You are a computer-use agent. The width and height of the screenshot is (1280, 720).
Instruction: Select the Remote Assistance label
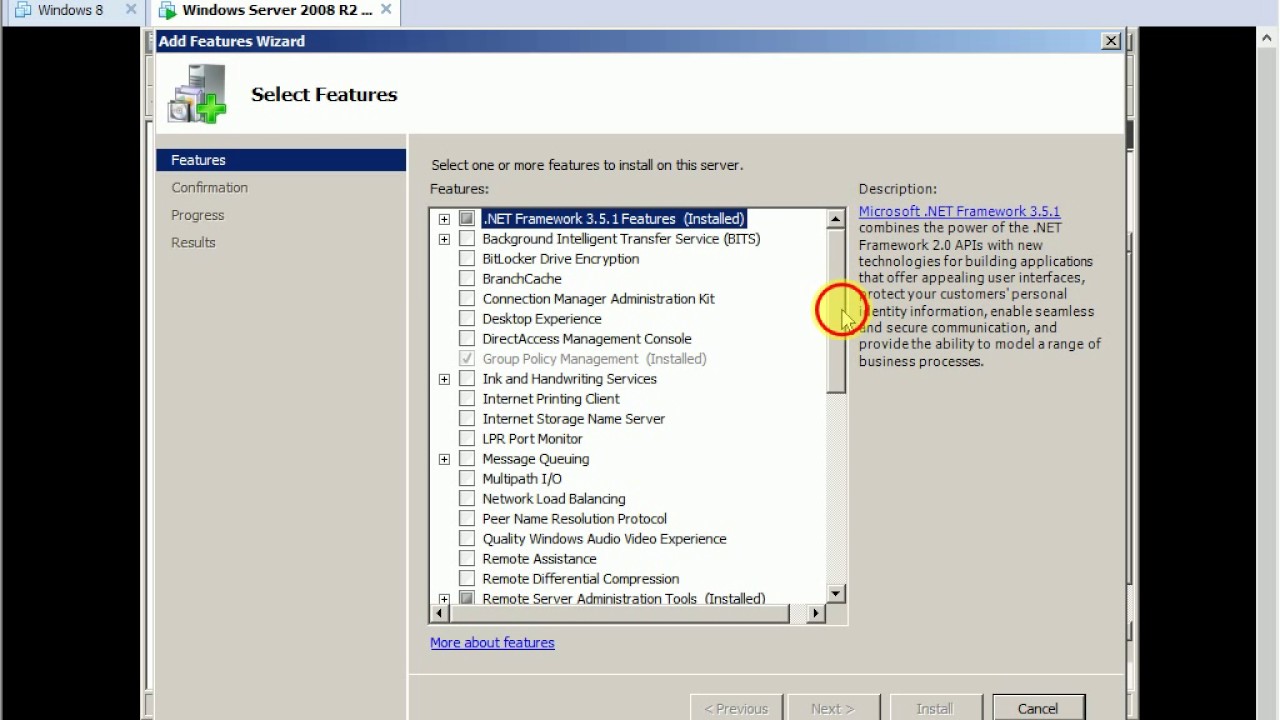click(x=539, y=558)
